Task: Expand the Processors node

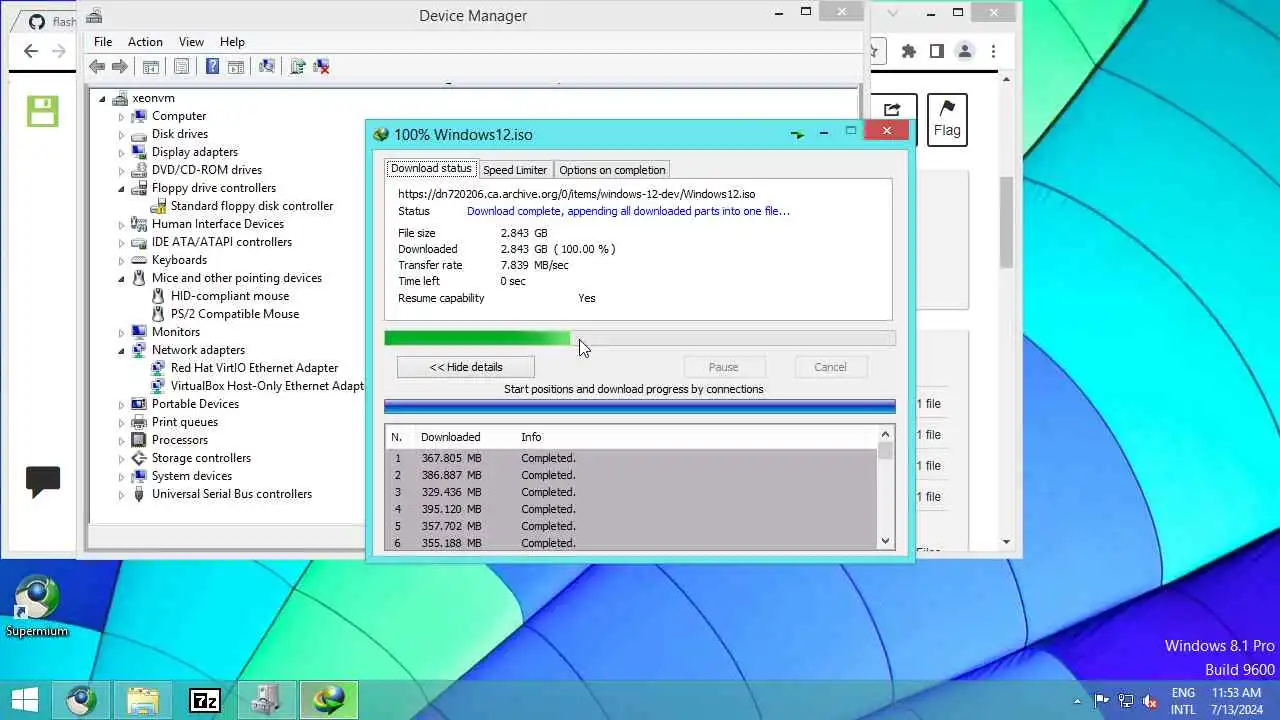Action: [121, 440]
